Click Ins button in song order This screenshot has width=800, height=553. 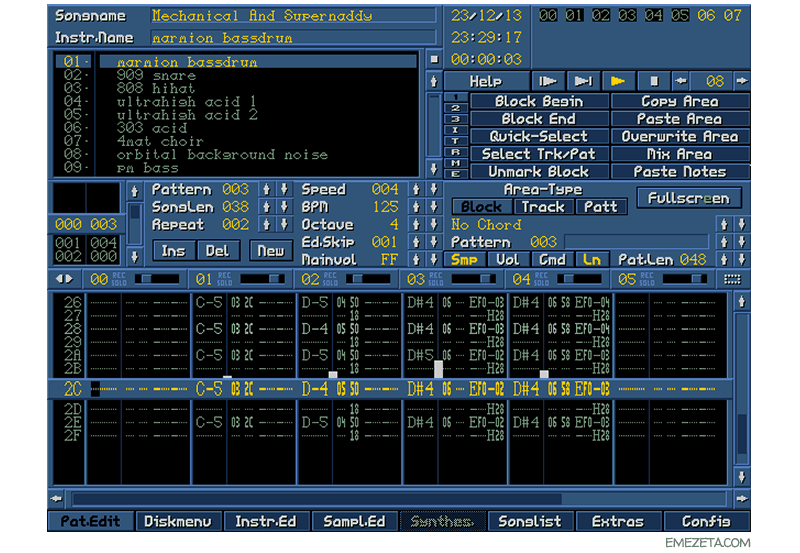click(173, 251)
